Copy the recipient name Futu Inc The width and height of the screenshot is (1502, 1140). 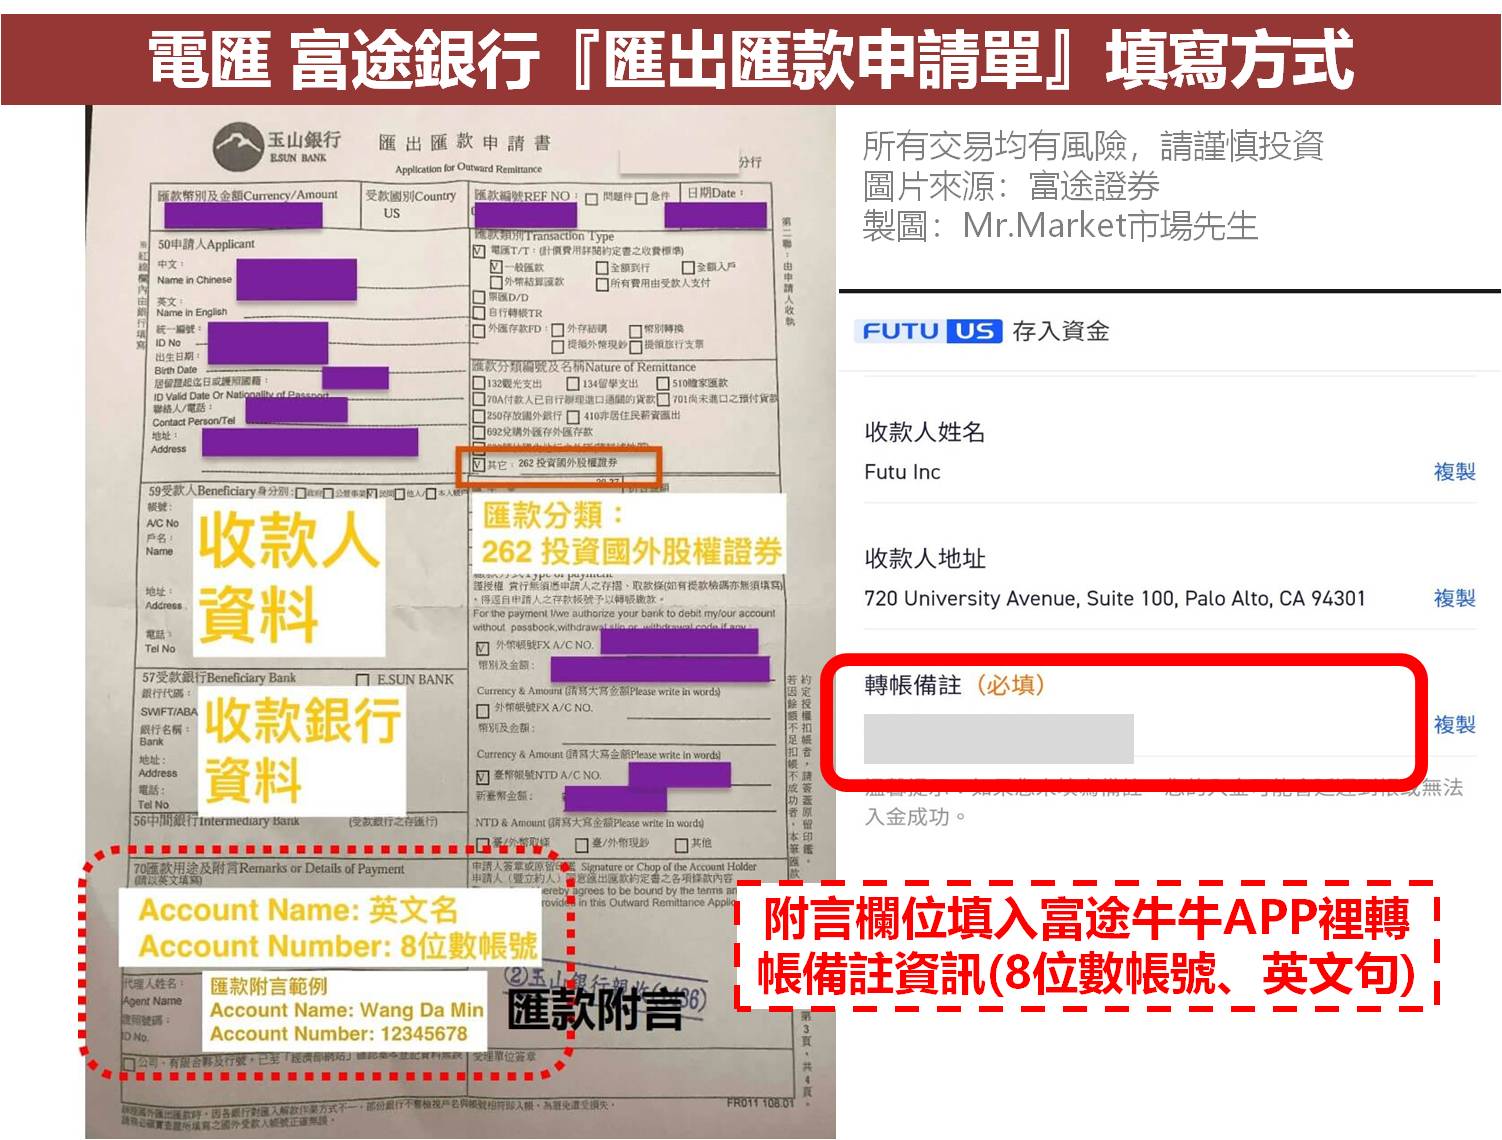tap(1454, 472)
